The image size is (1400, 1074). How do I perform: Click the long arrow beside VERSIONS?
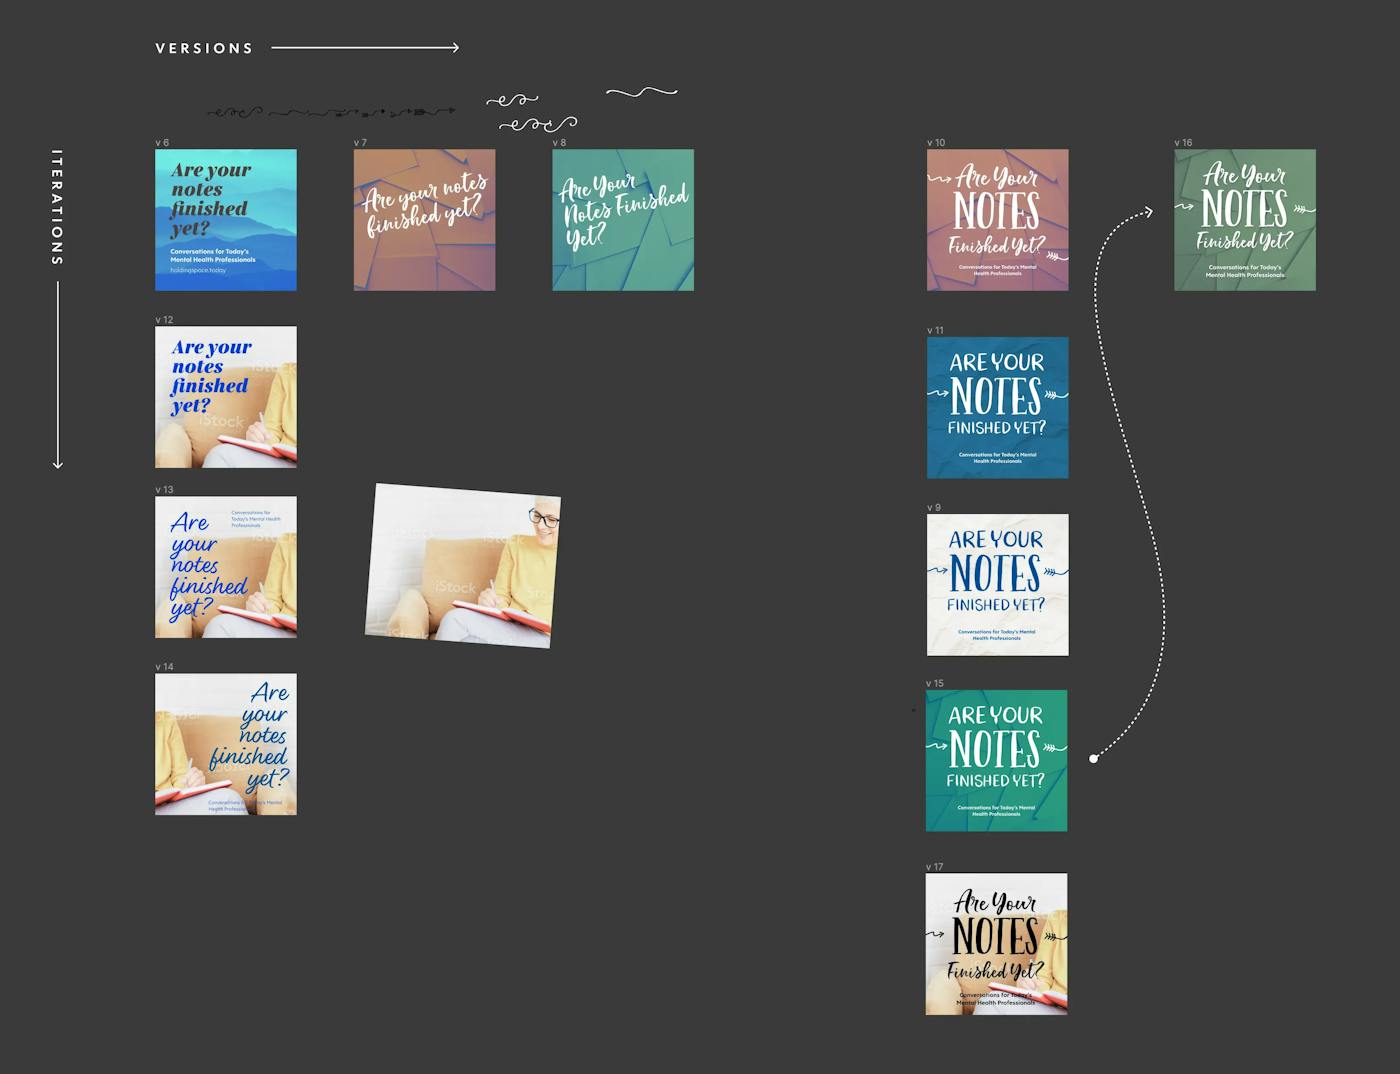365,47
